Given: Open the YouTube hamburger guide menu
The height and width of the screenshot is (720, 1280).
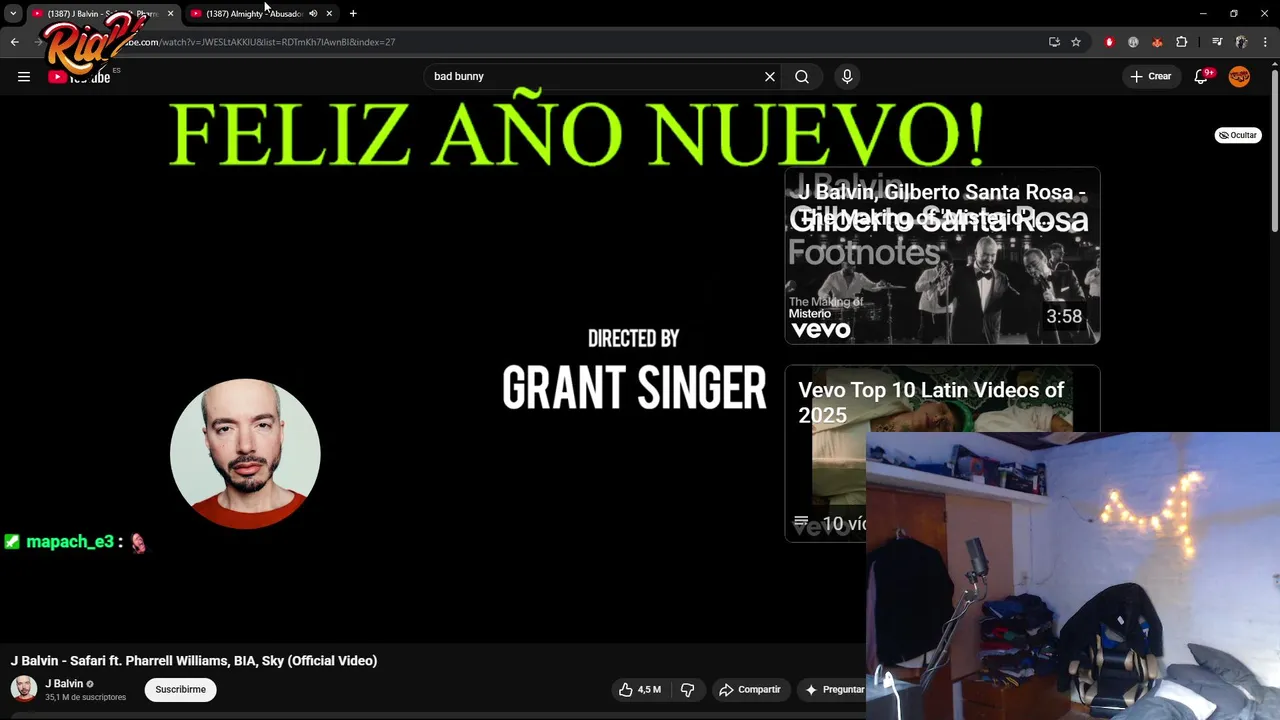Looking at the screenshot, I should pyautogui.click(x=24, y=76).
